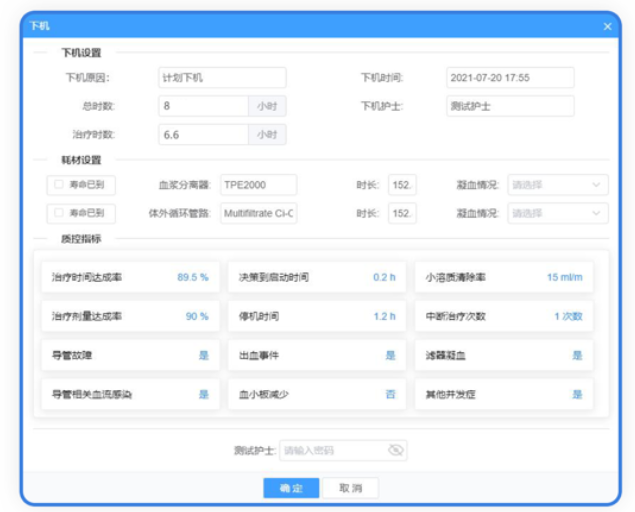
Task: Toggle the 出血事件 是 value
Action: coord(390,355)
